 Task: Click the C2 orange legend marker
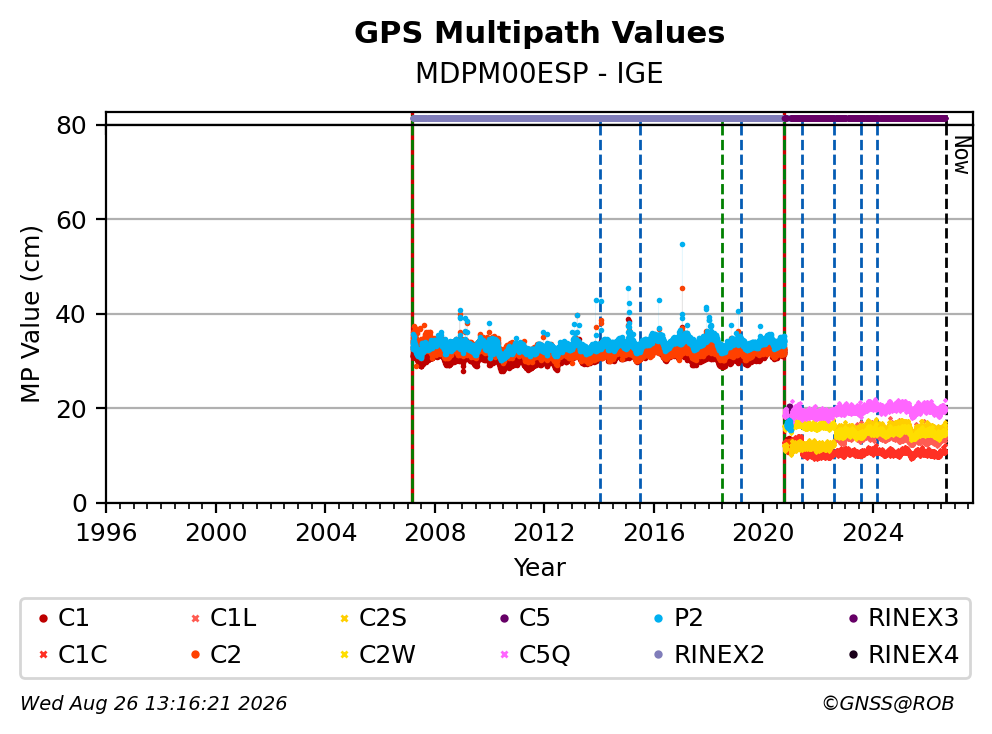click(195, 655)
